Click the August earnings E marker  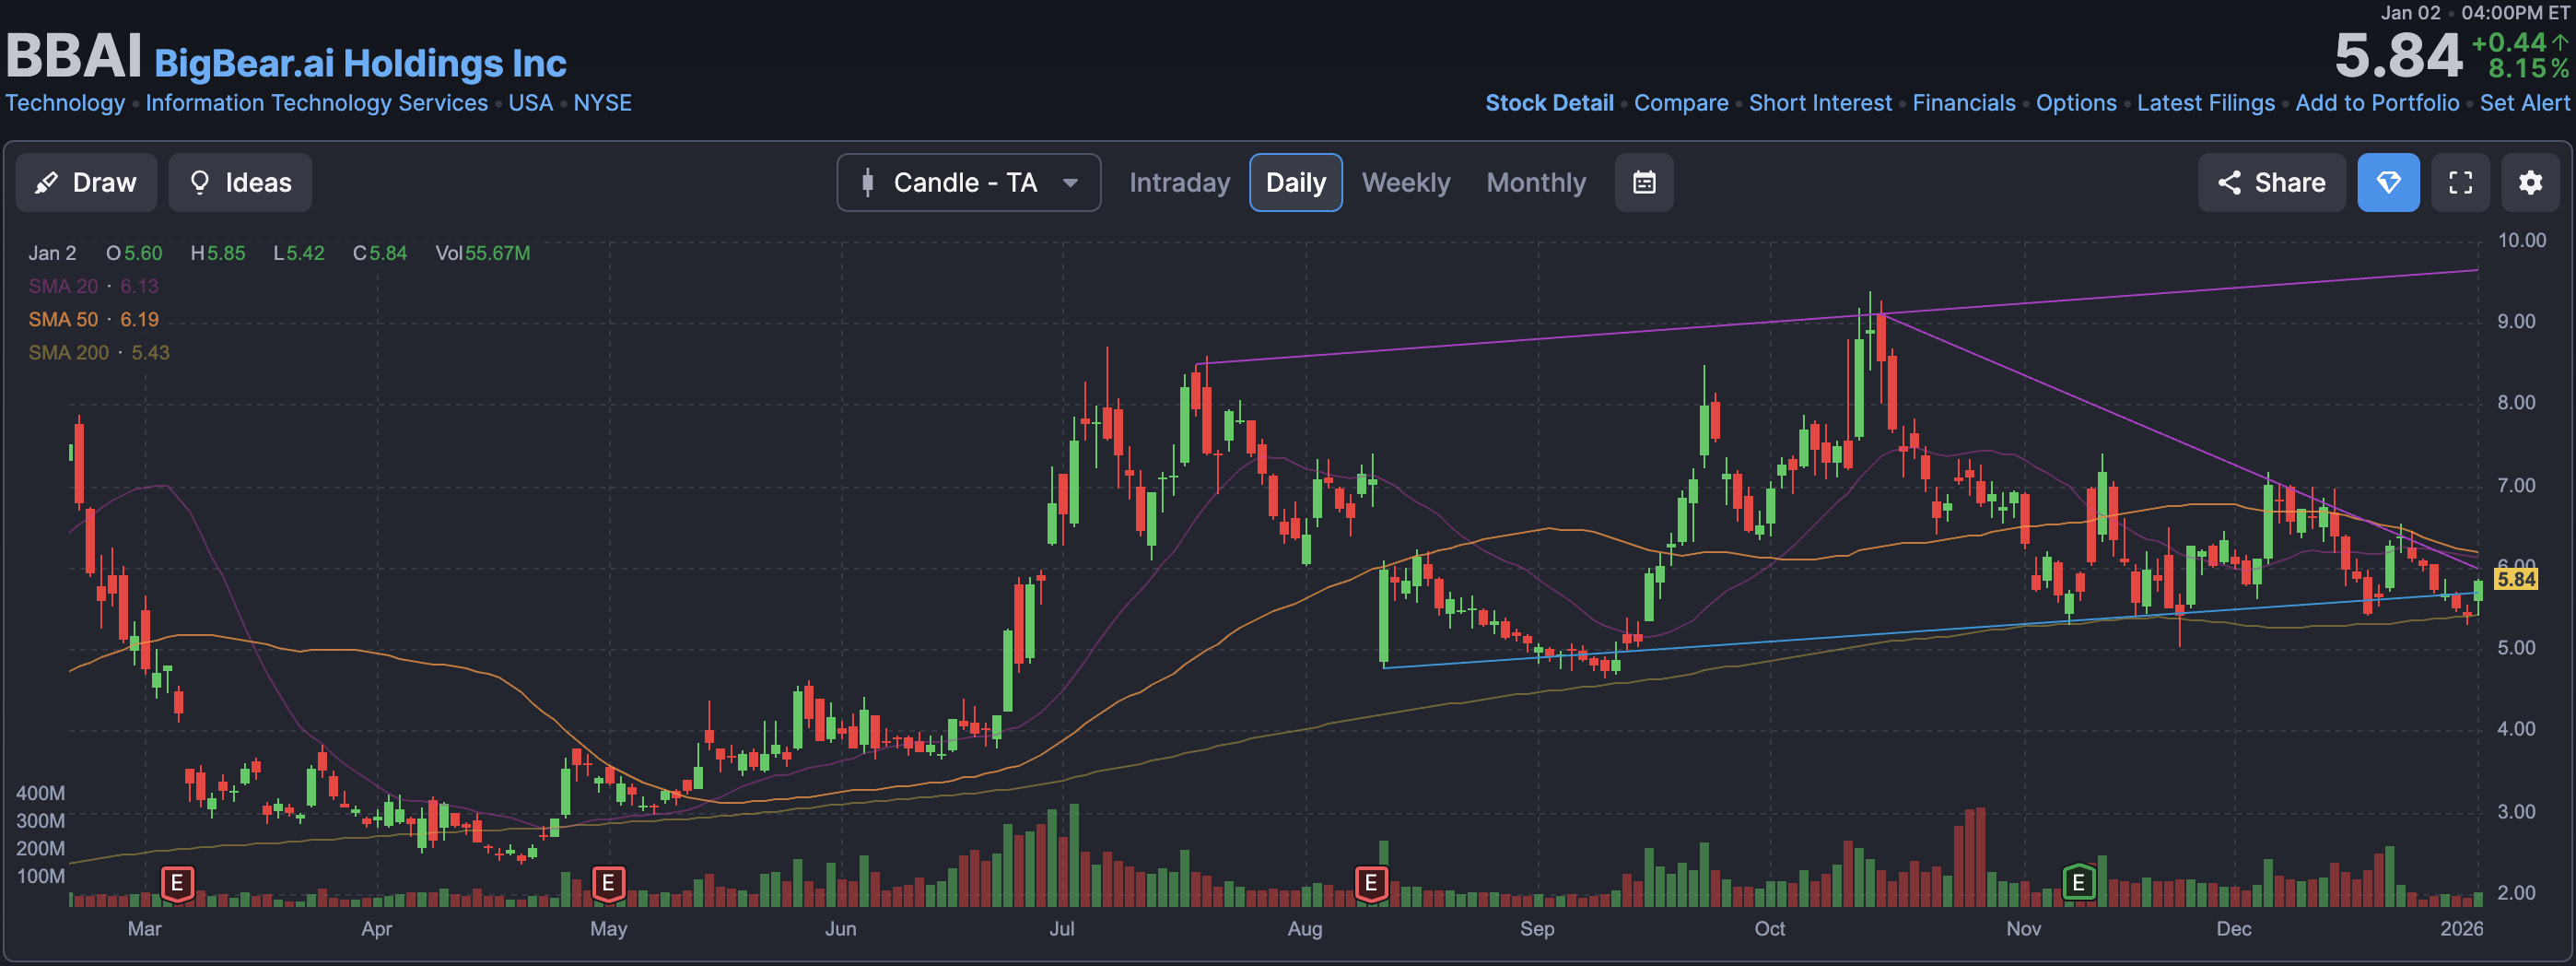point(1371,883)
